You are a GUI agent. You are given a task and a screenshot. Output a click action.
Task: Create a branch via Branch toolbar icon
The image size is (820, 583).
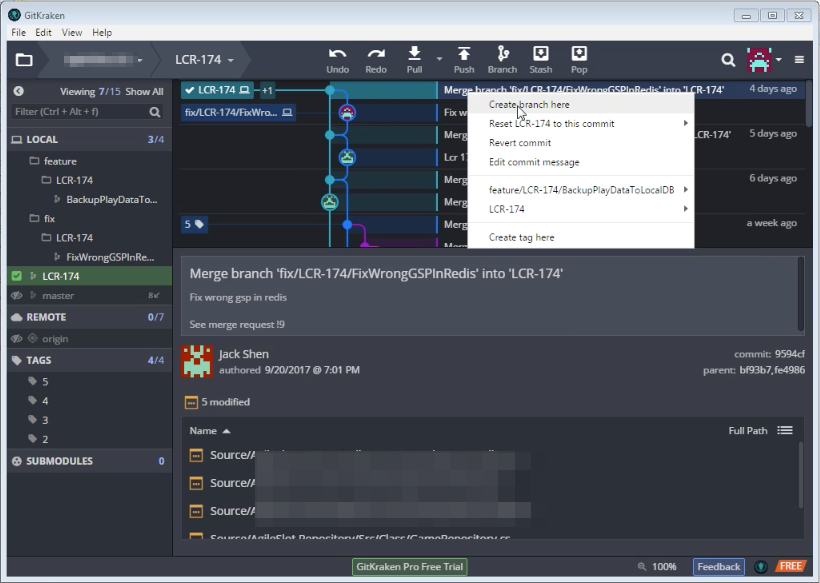tap(503, 53)
